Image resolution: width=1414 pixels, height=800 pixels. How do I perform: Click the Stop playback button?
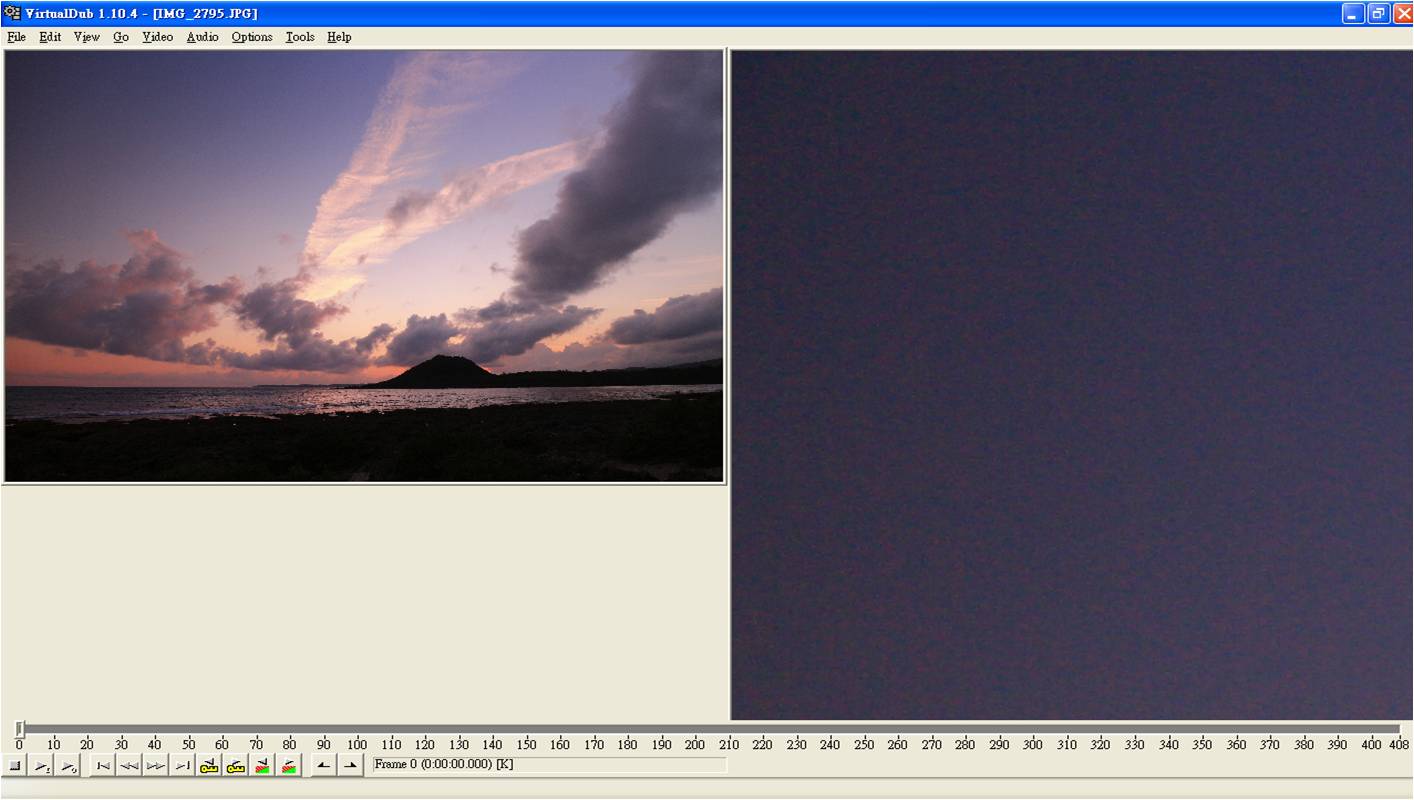[x=15, y=766]
